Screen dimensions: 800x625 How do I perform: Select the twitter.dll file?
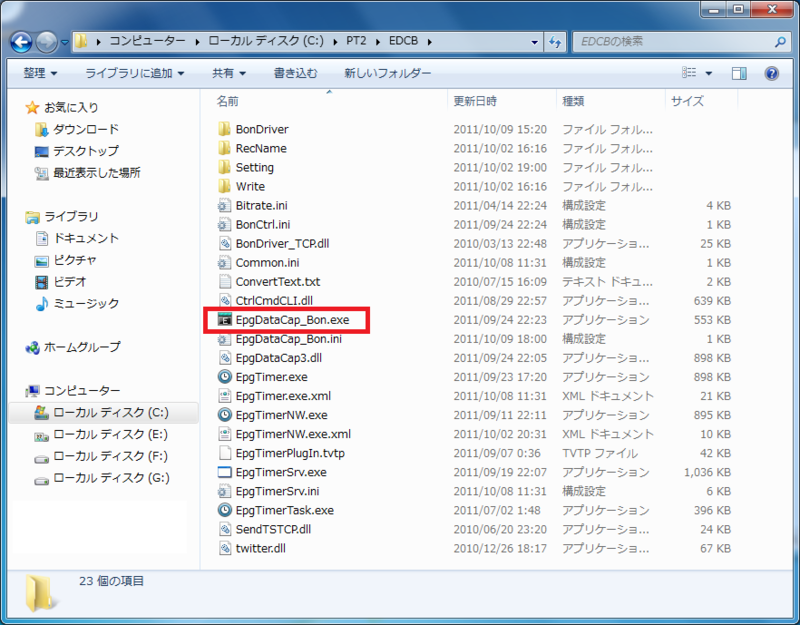(x=261, y=548)
